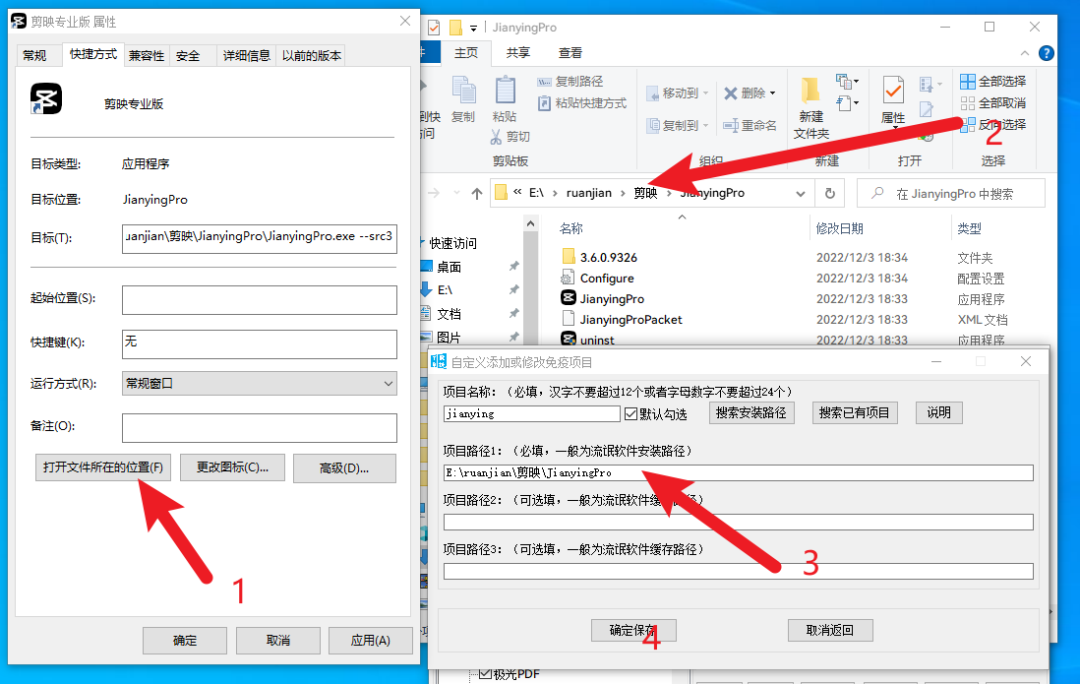1080x684 pixels.
Task: Click 粘贴快捷方式 in ribbon
Action: (x=583, y=103)
